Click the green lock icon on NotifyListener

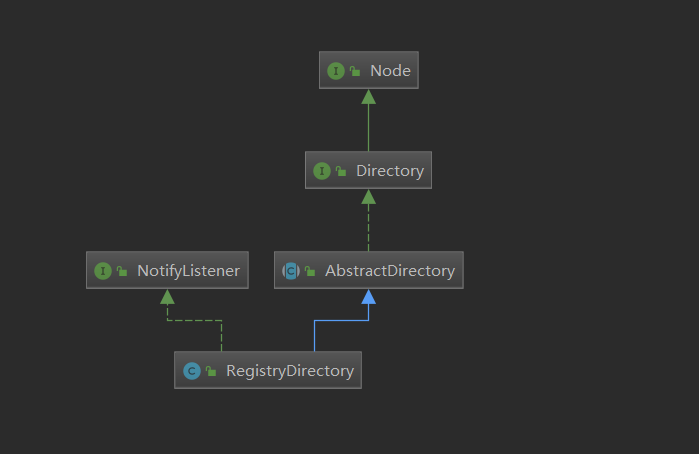(121, 270)
